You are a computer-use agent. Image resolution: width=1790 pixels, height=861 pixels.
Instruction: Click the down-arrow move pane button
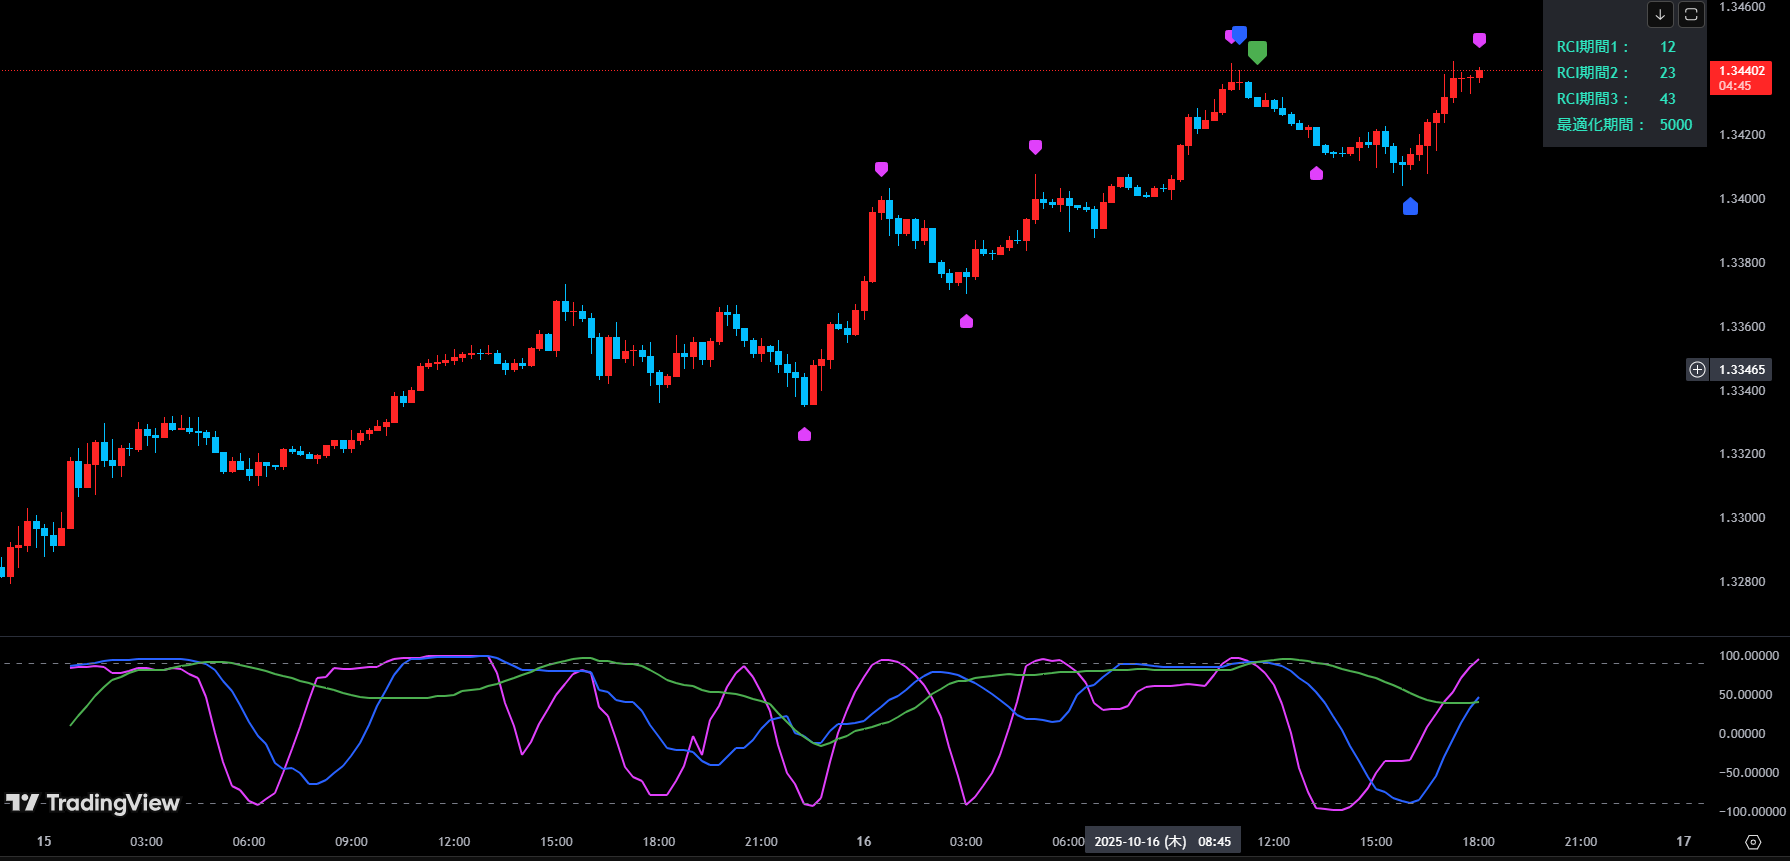[1660, 15]
